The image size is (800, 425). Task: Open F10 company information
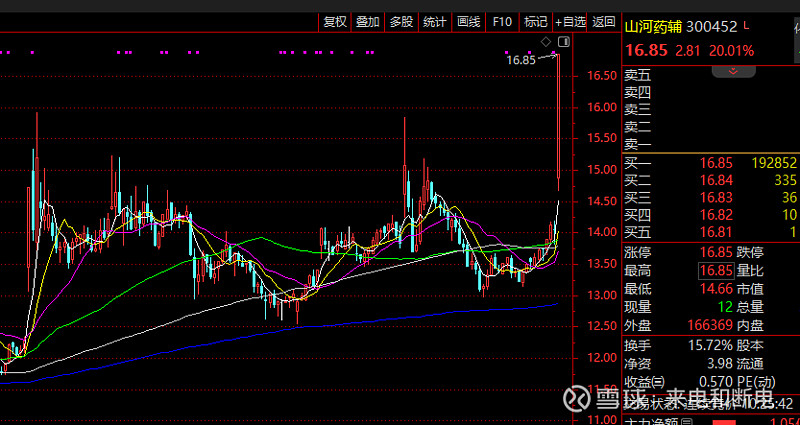(502, 21)
